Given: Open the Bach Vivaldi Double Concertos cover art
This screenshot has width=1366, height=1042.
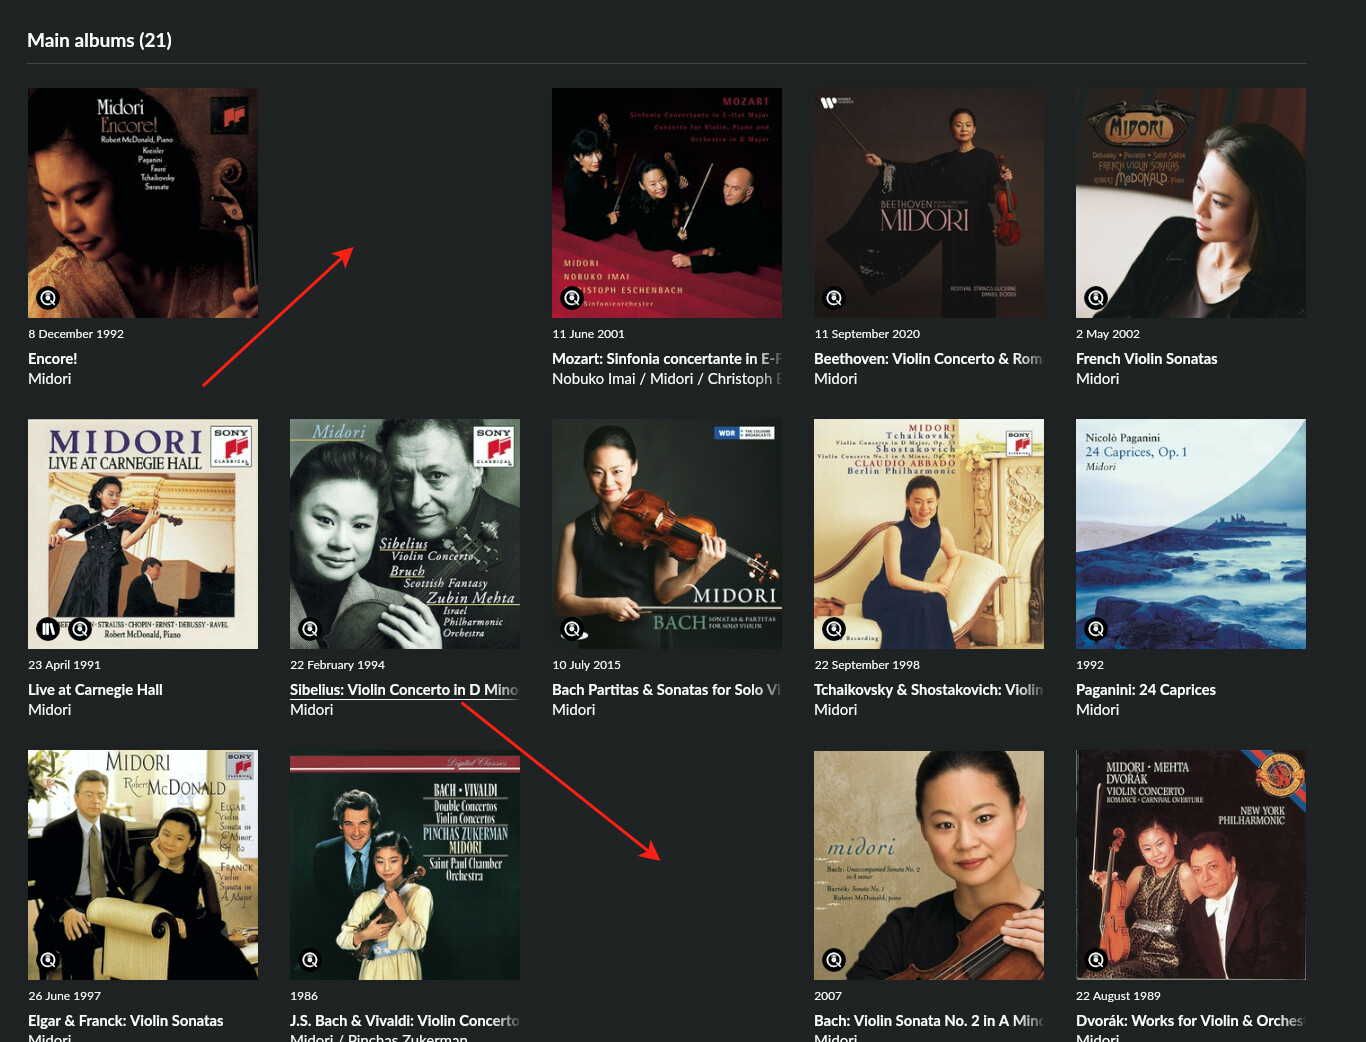Looking at the screenshot, I should click(405, 865).
